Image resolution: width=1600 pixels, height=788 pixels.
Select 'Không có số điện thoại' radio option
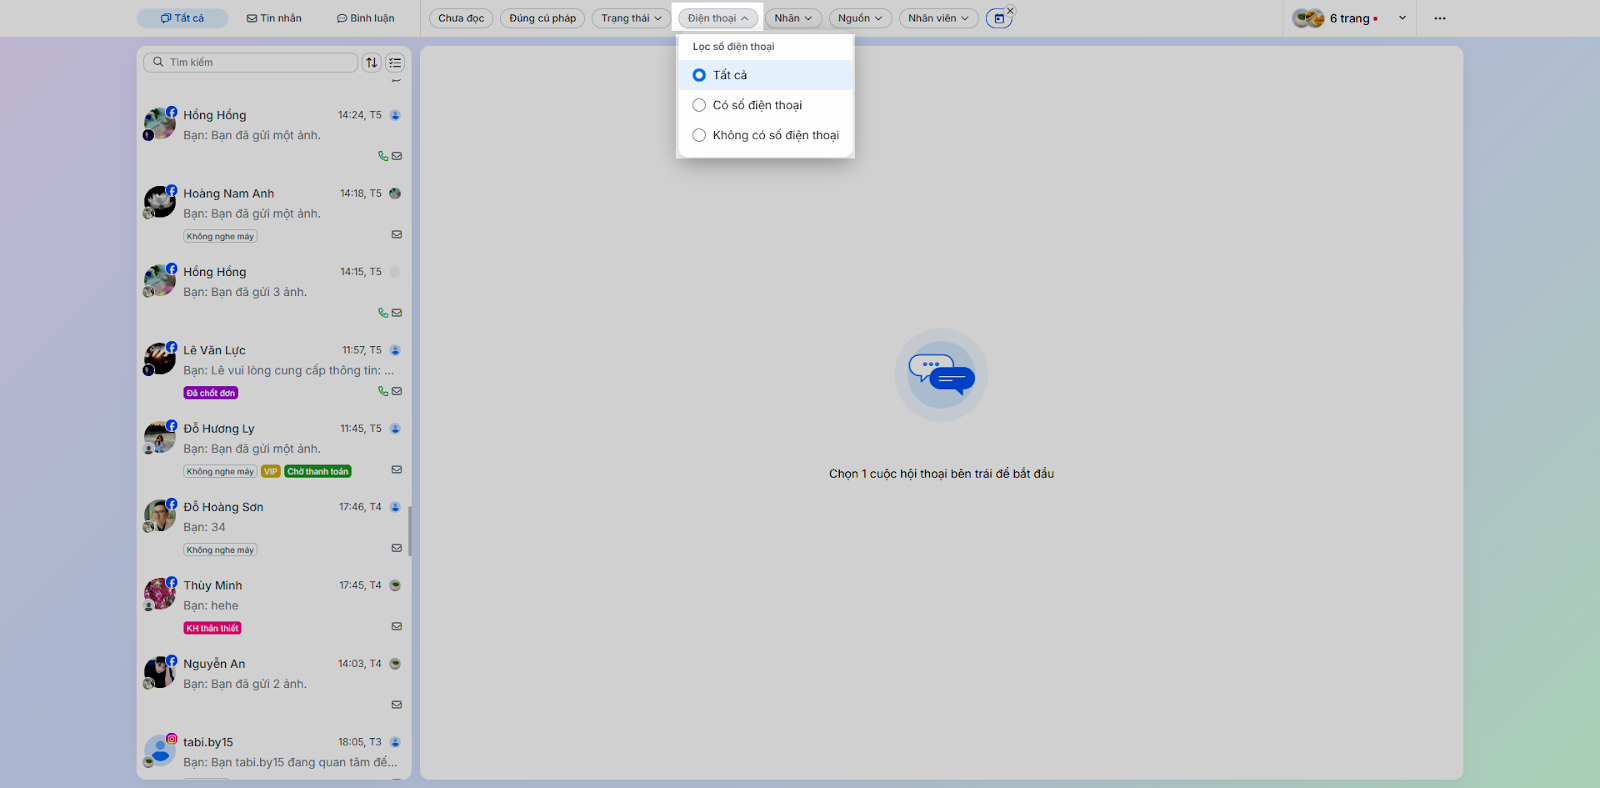click(x=699, y=135)
